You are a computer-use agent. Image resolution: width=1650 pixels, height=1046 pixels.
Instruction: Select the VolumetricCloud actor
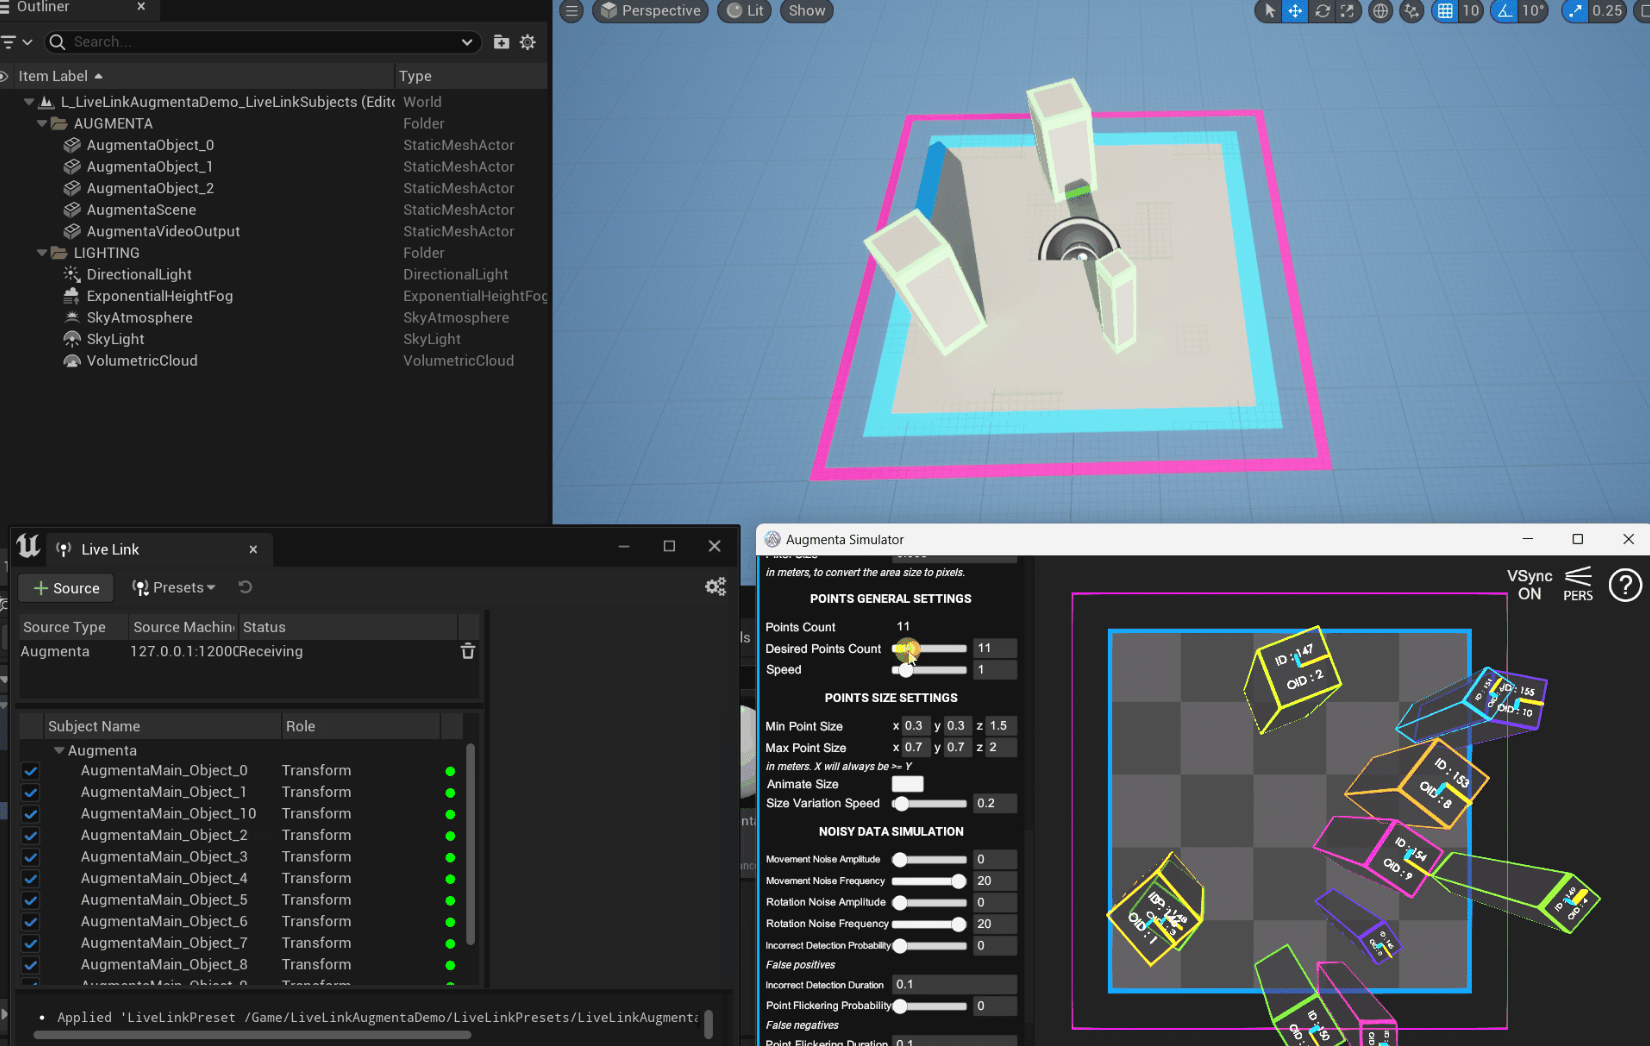coord(142,361)
